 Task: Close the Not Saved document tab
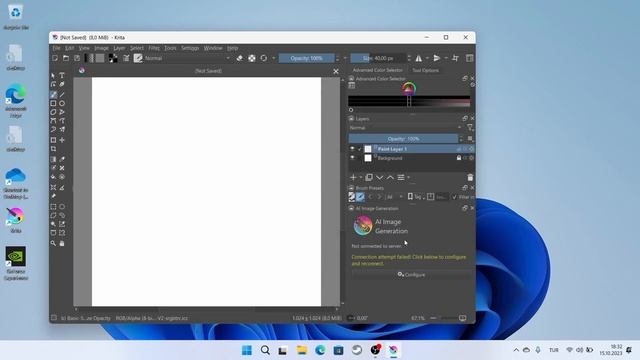pyautogui.click(x=336, y=71)
